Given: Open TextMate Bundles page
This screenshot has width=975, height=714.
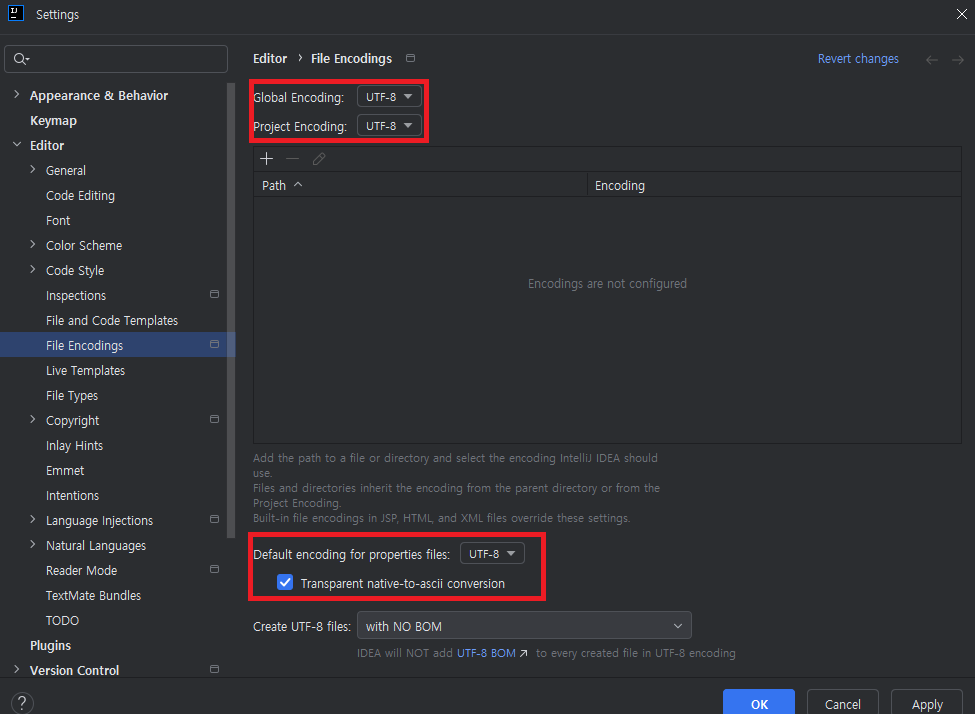Looking at the screenshot, I should (93, 595).
